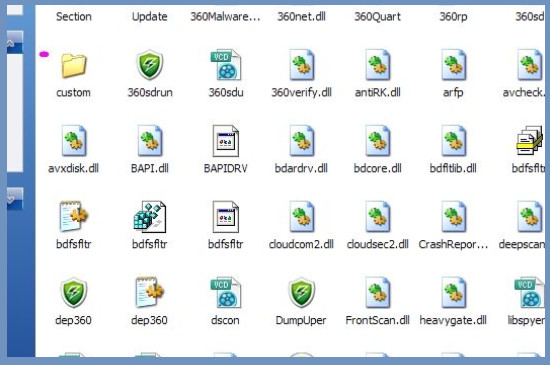Viewport: 550px width, 365px height.
Task: Collapse the upper sidebar panel chevron
Action: (x=11, y=43)
